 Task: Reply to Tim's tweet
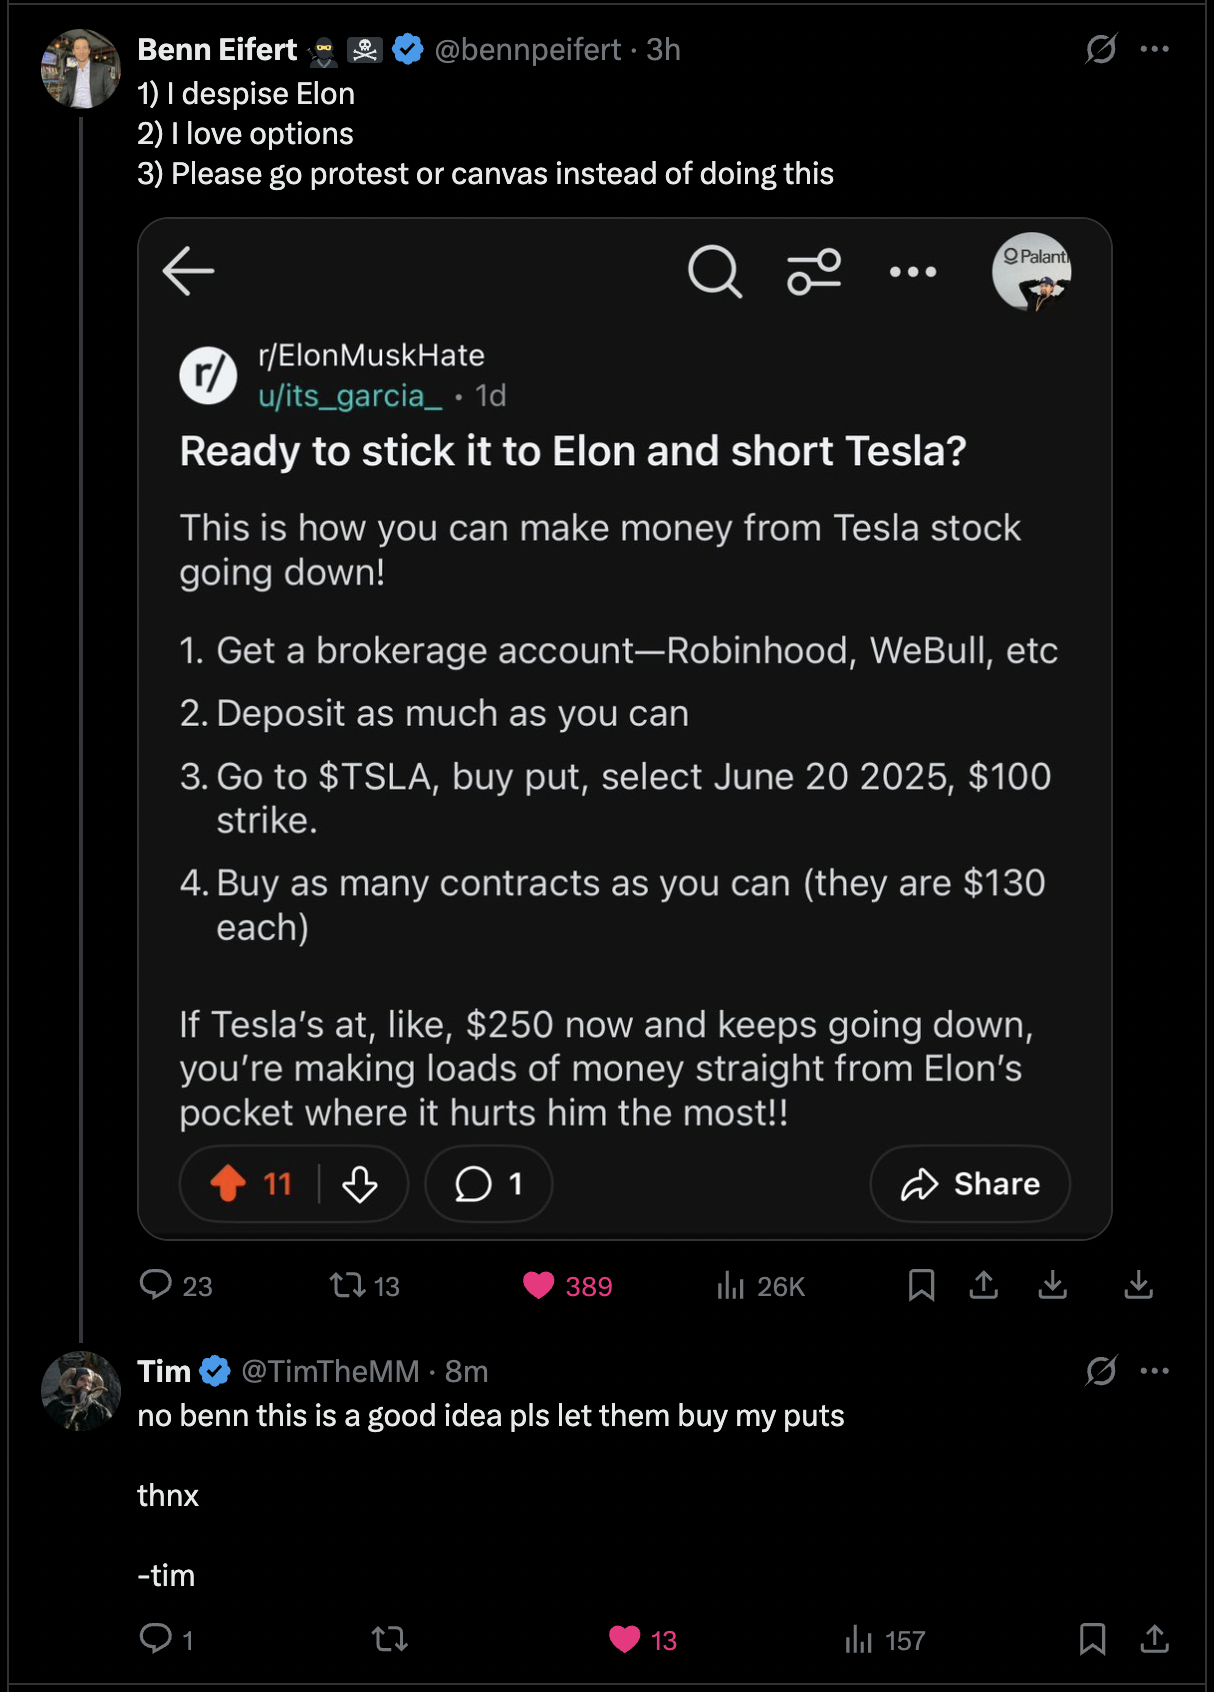pyautogui.click(x=156, y=1639)
